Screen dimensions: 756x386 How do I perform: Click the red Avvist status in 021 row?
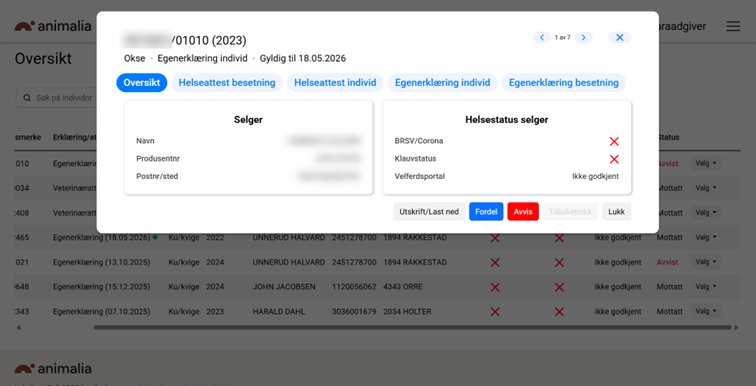point(667,262)
